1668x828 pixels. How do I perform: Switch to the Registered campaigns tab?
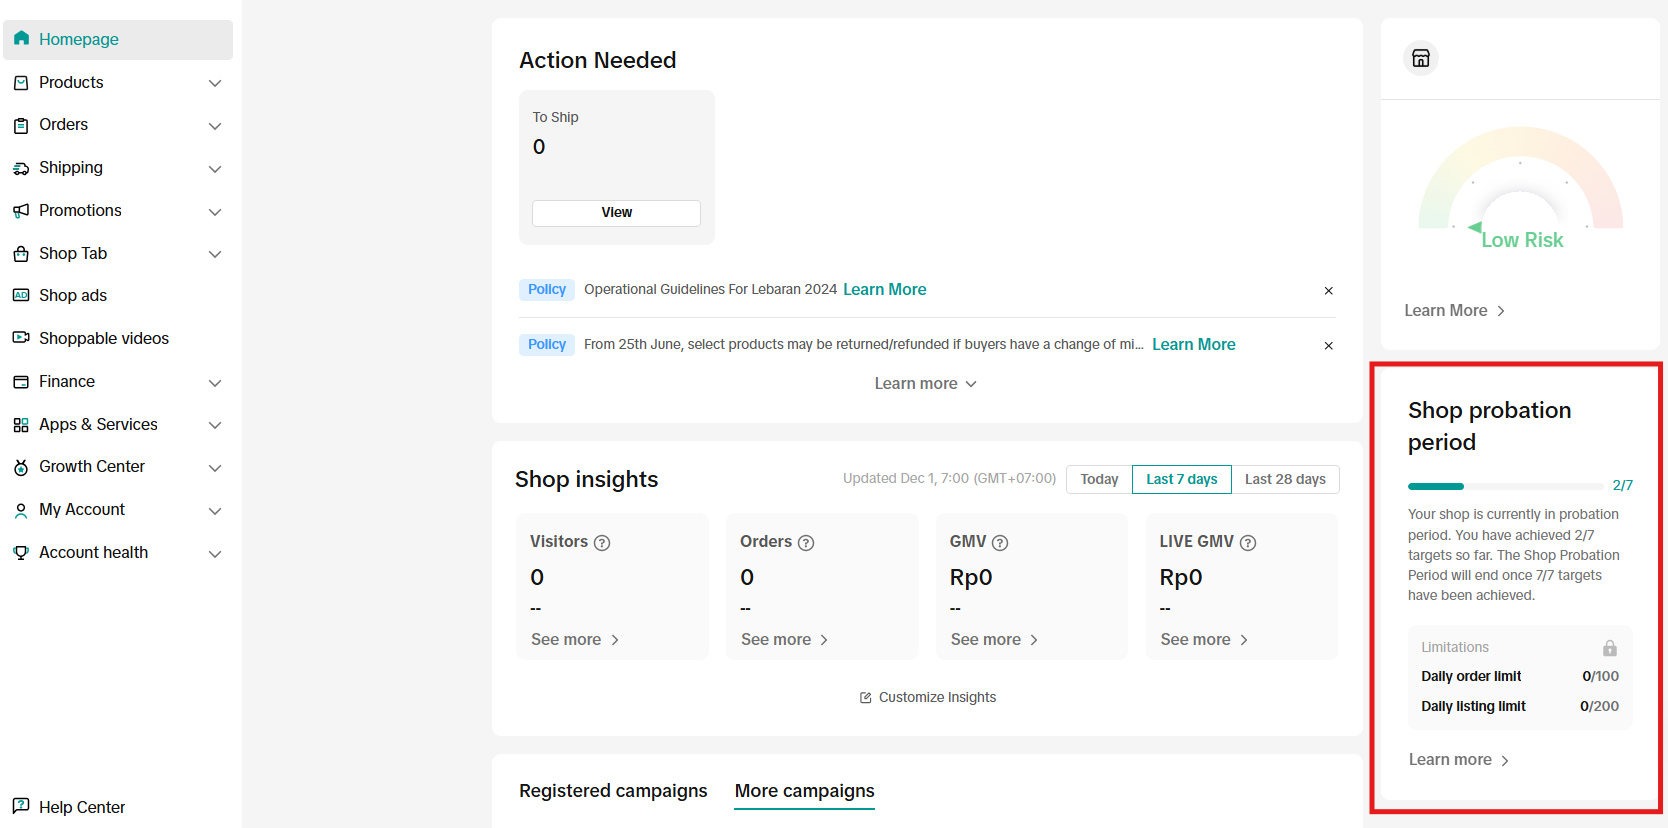click(613, 791)
